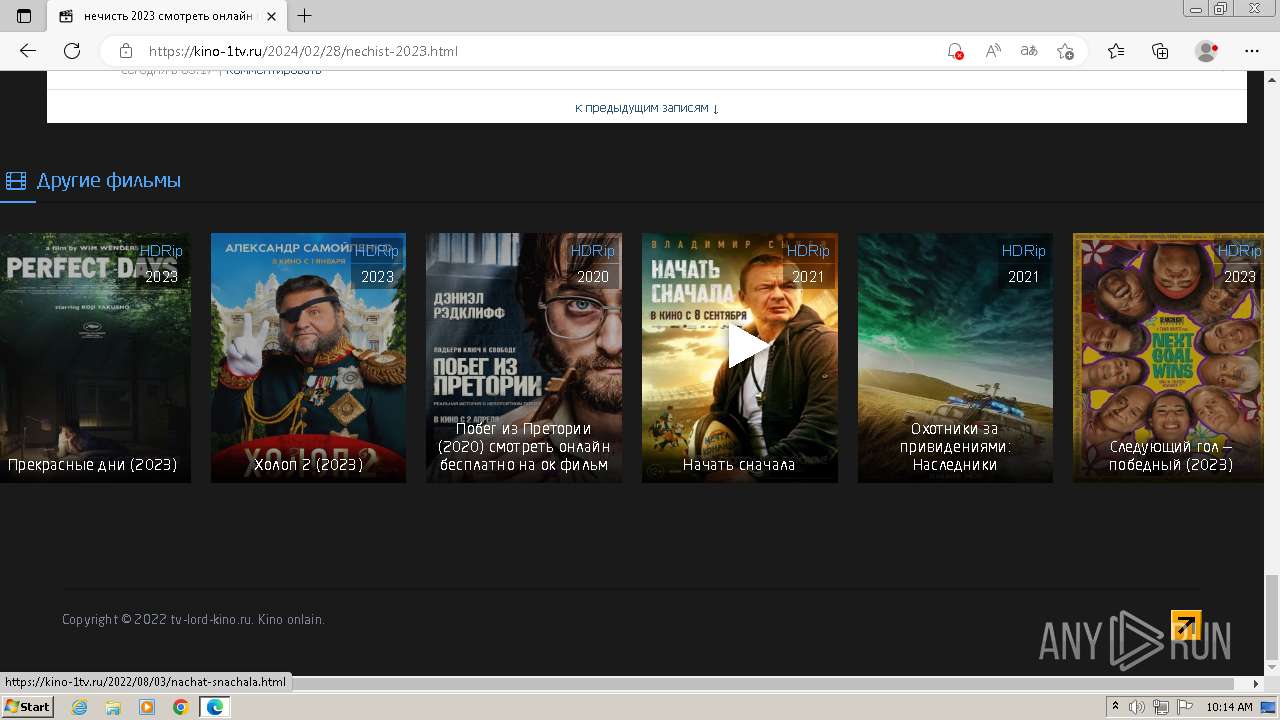Click the 'Начать сначала' title text
This screenshot has height=720, width=1280.
739,465
